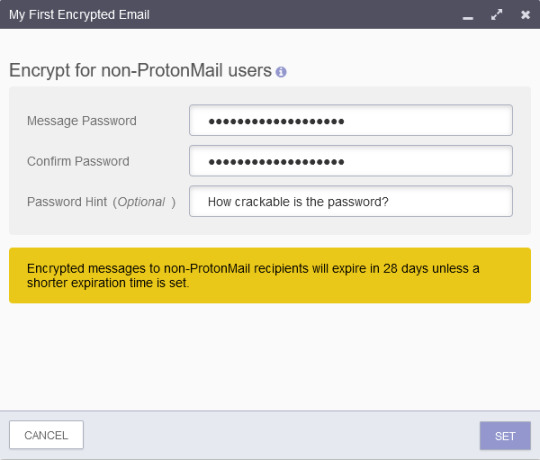The height and width of the screenshot is (460, 540).
Task: Minimize the composer with the dash icon
Action: coord(468,18)
